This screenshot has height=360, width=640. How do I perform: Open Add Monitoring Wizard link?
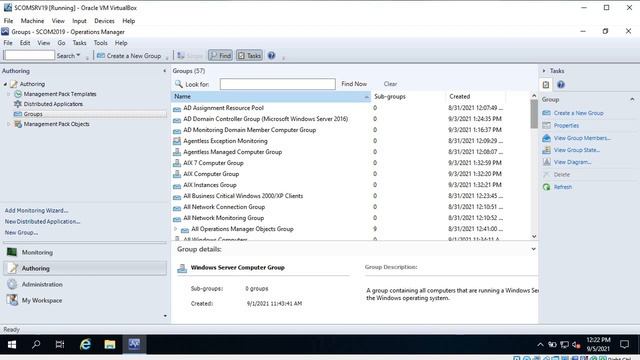tap(36, 211)
